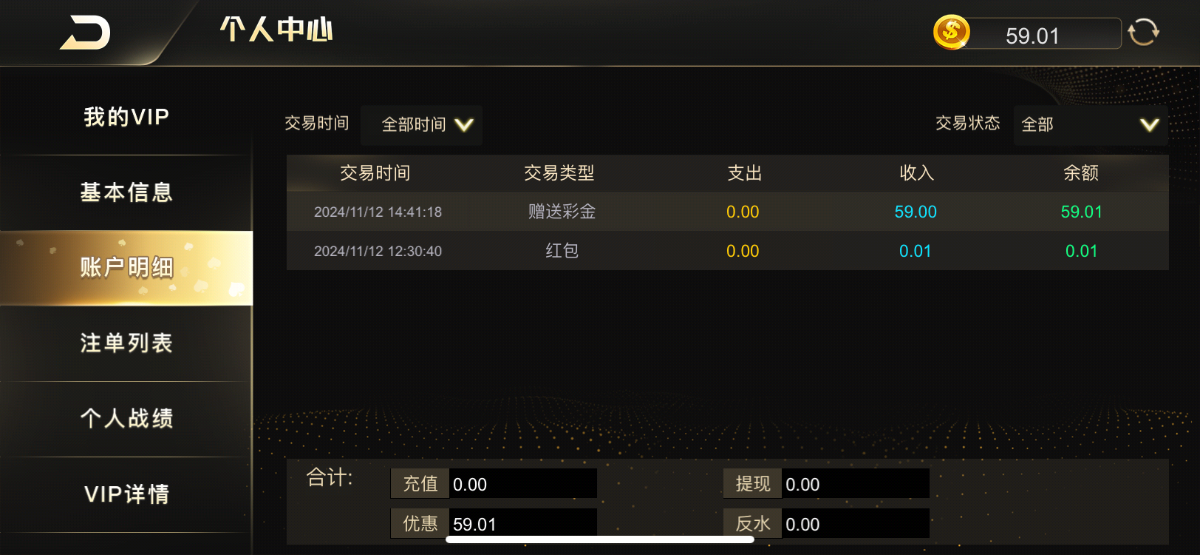Select the 账户明细 tab

click(x=126, y=268)
